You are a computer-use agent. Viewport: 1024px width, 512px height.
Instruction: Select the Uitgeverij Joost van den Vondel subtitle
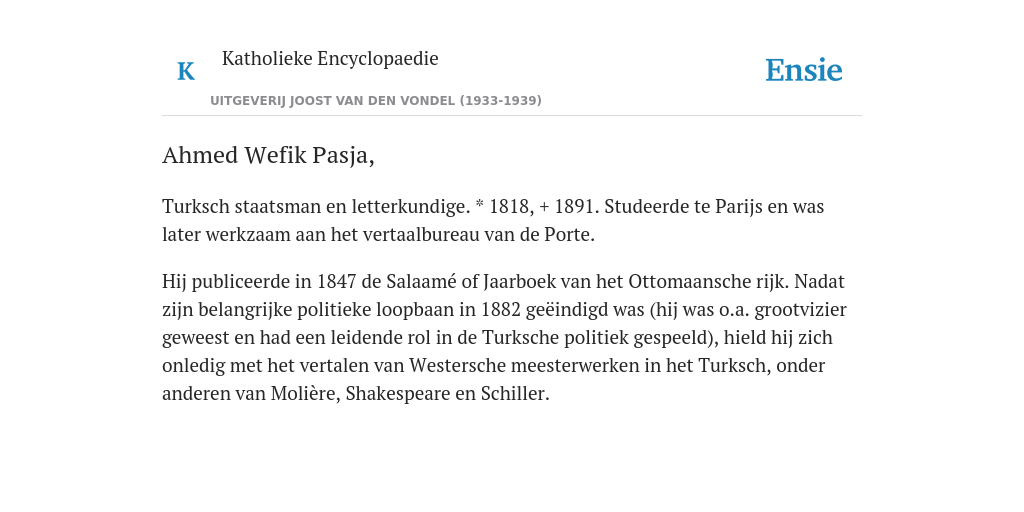click(x=376, y=101)
